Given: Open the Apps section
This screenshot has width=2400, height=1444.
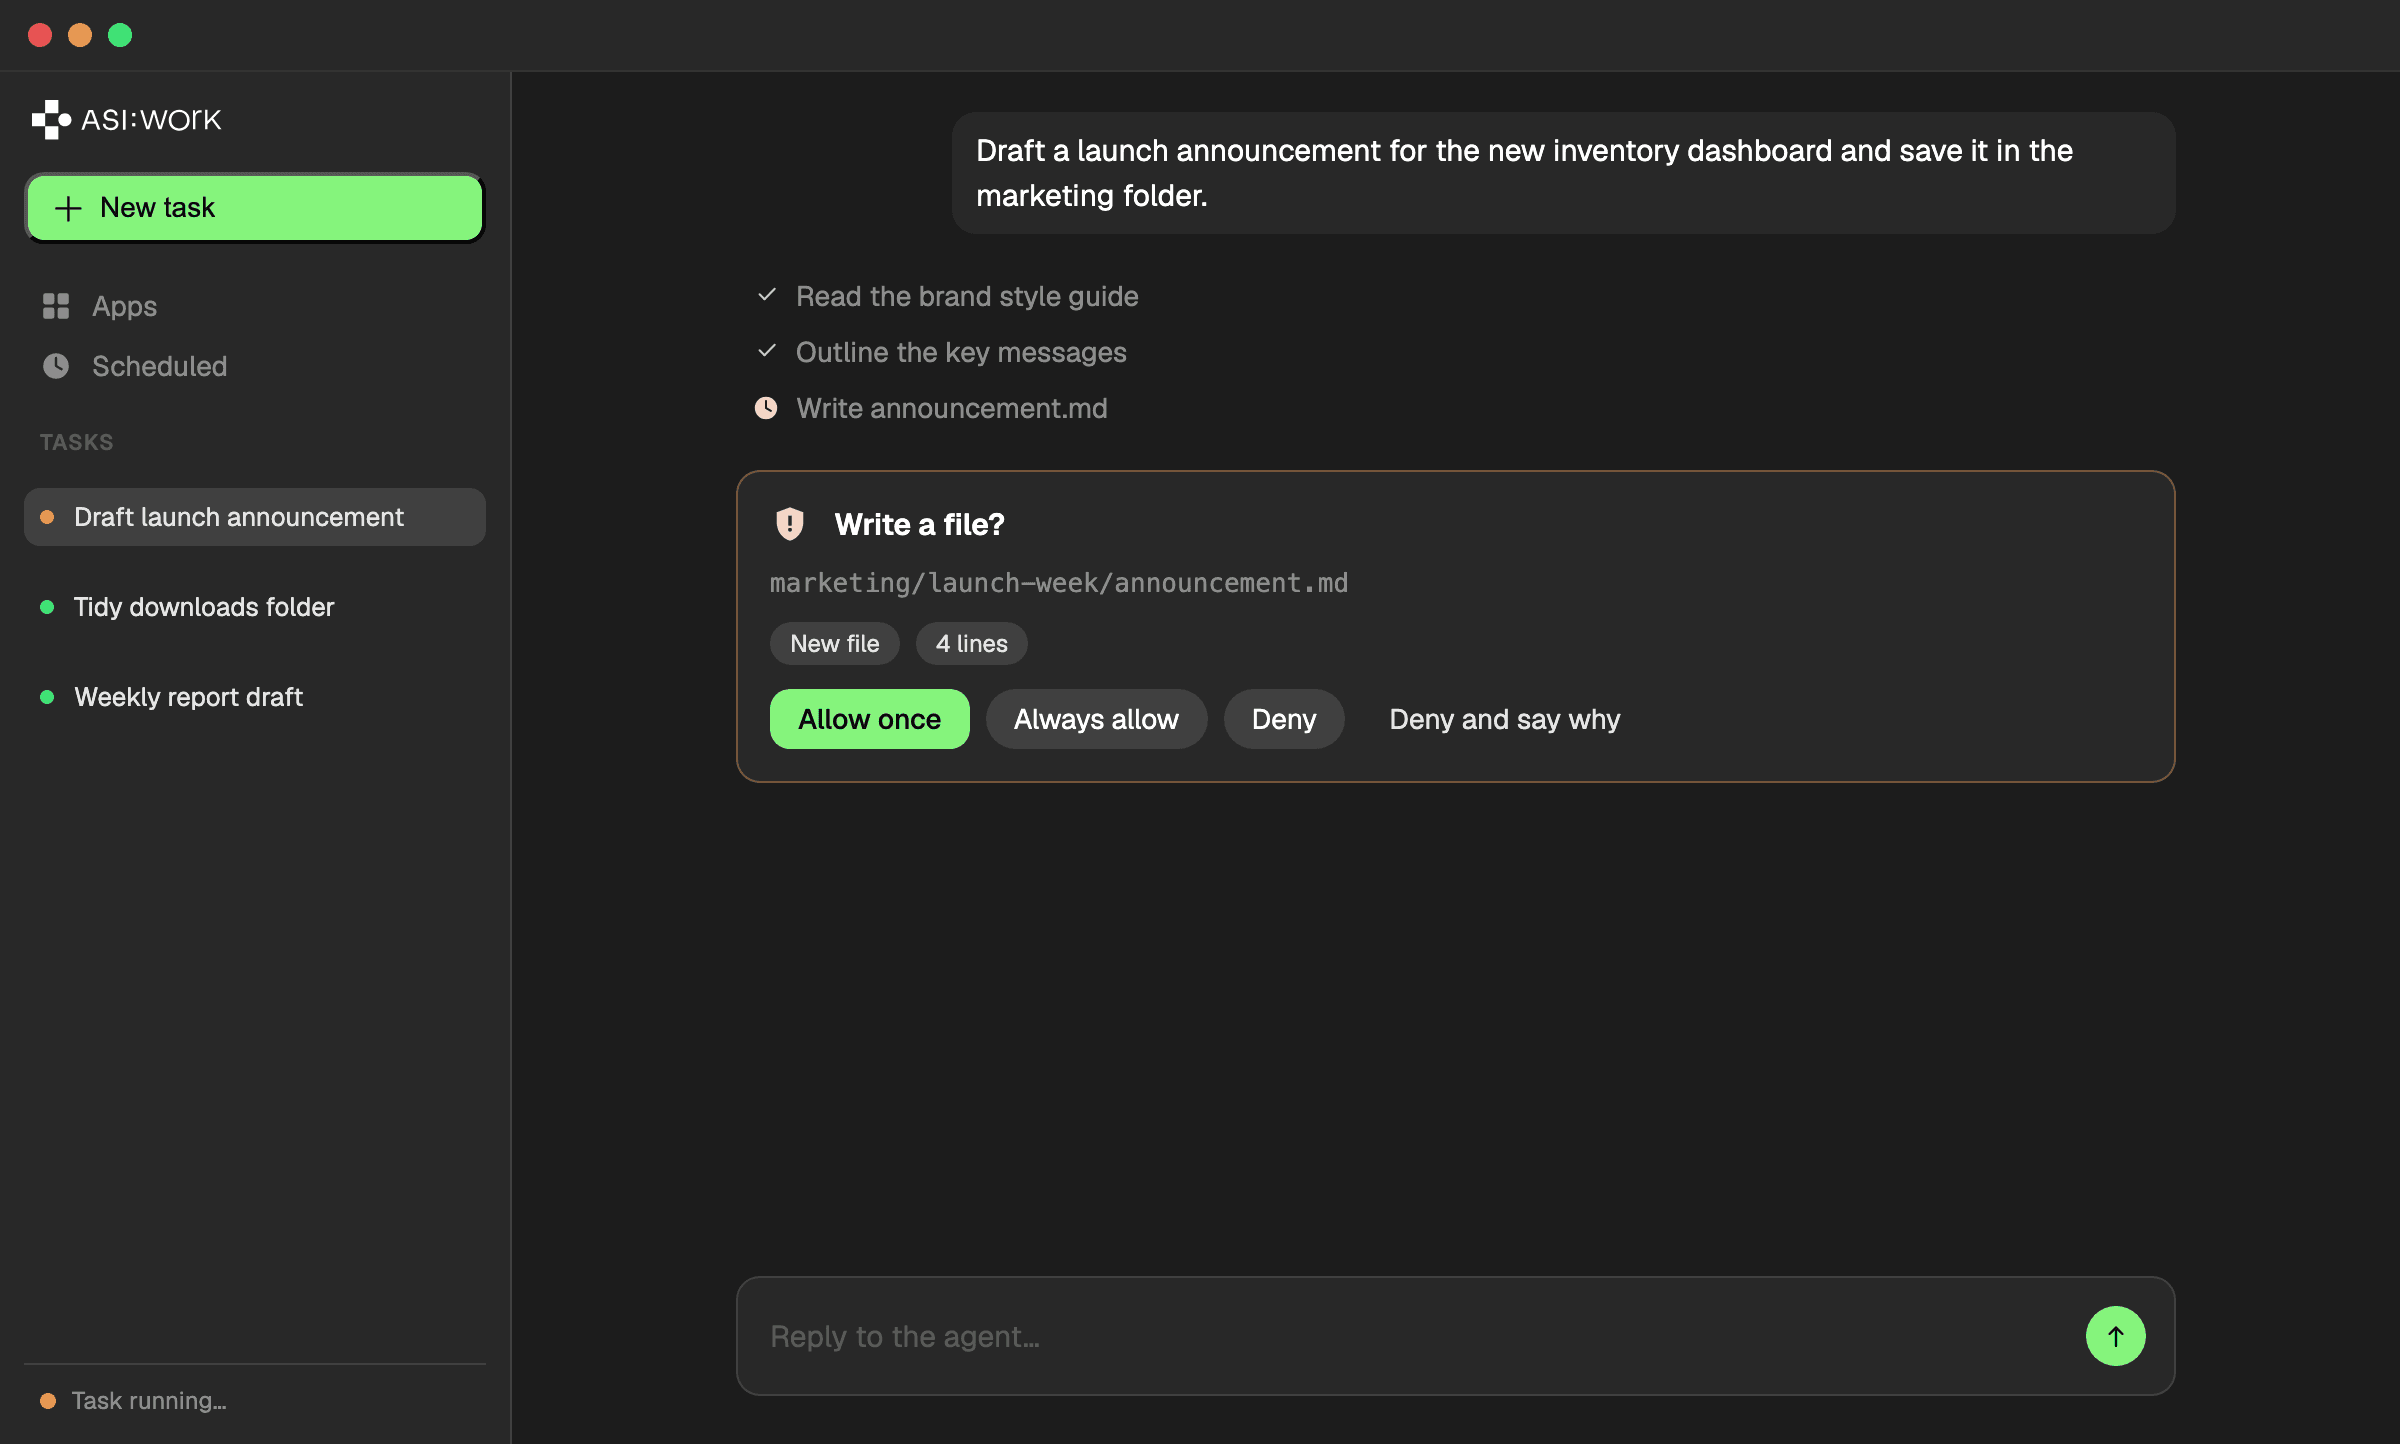Looking at the screenshot, I should coord(255,306).
